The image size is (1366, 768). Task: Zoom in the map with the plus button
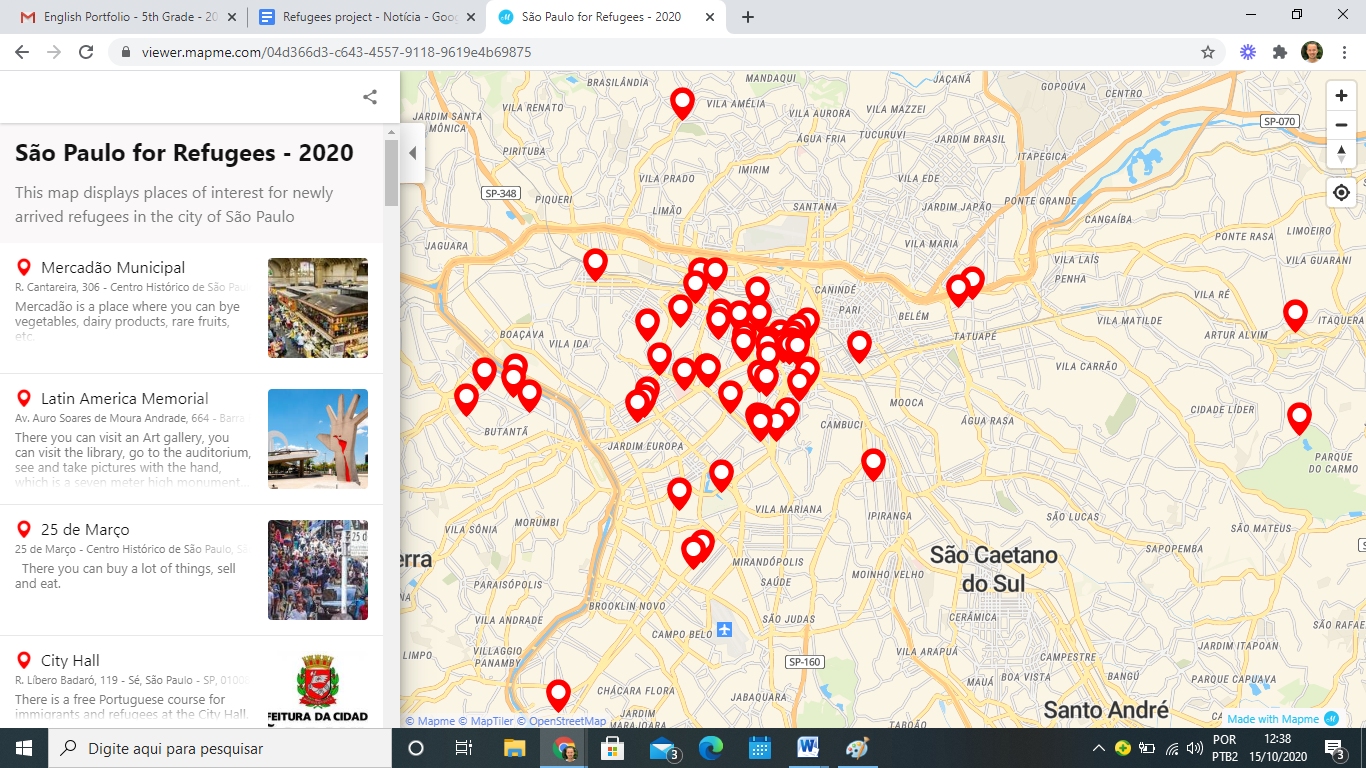pos(1341,96)
